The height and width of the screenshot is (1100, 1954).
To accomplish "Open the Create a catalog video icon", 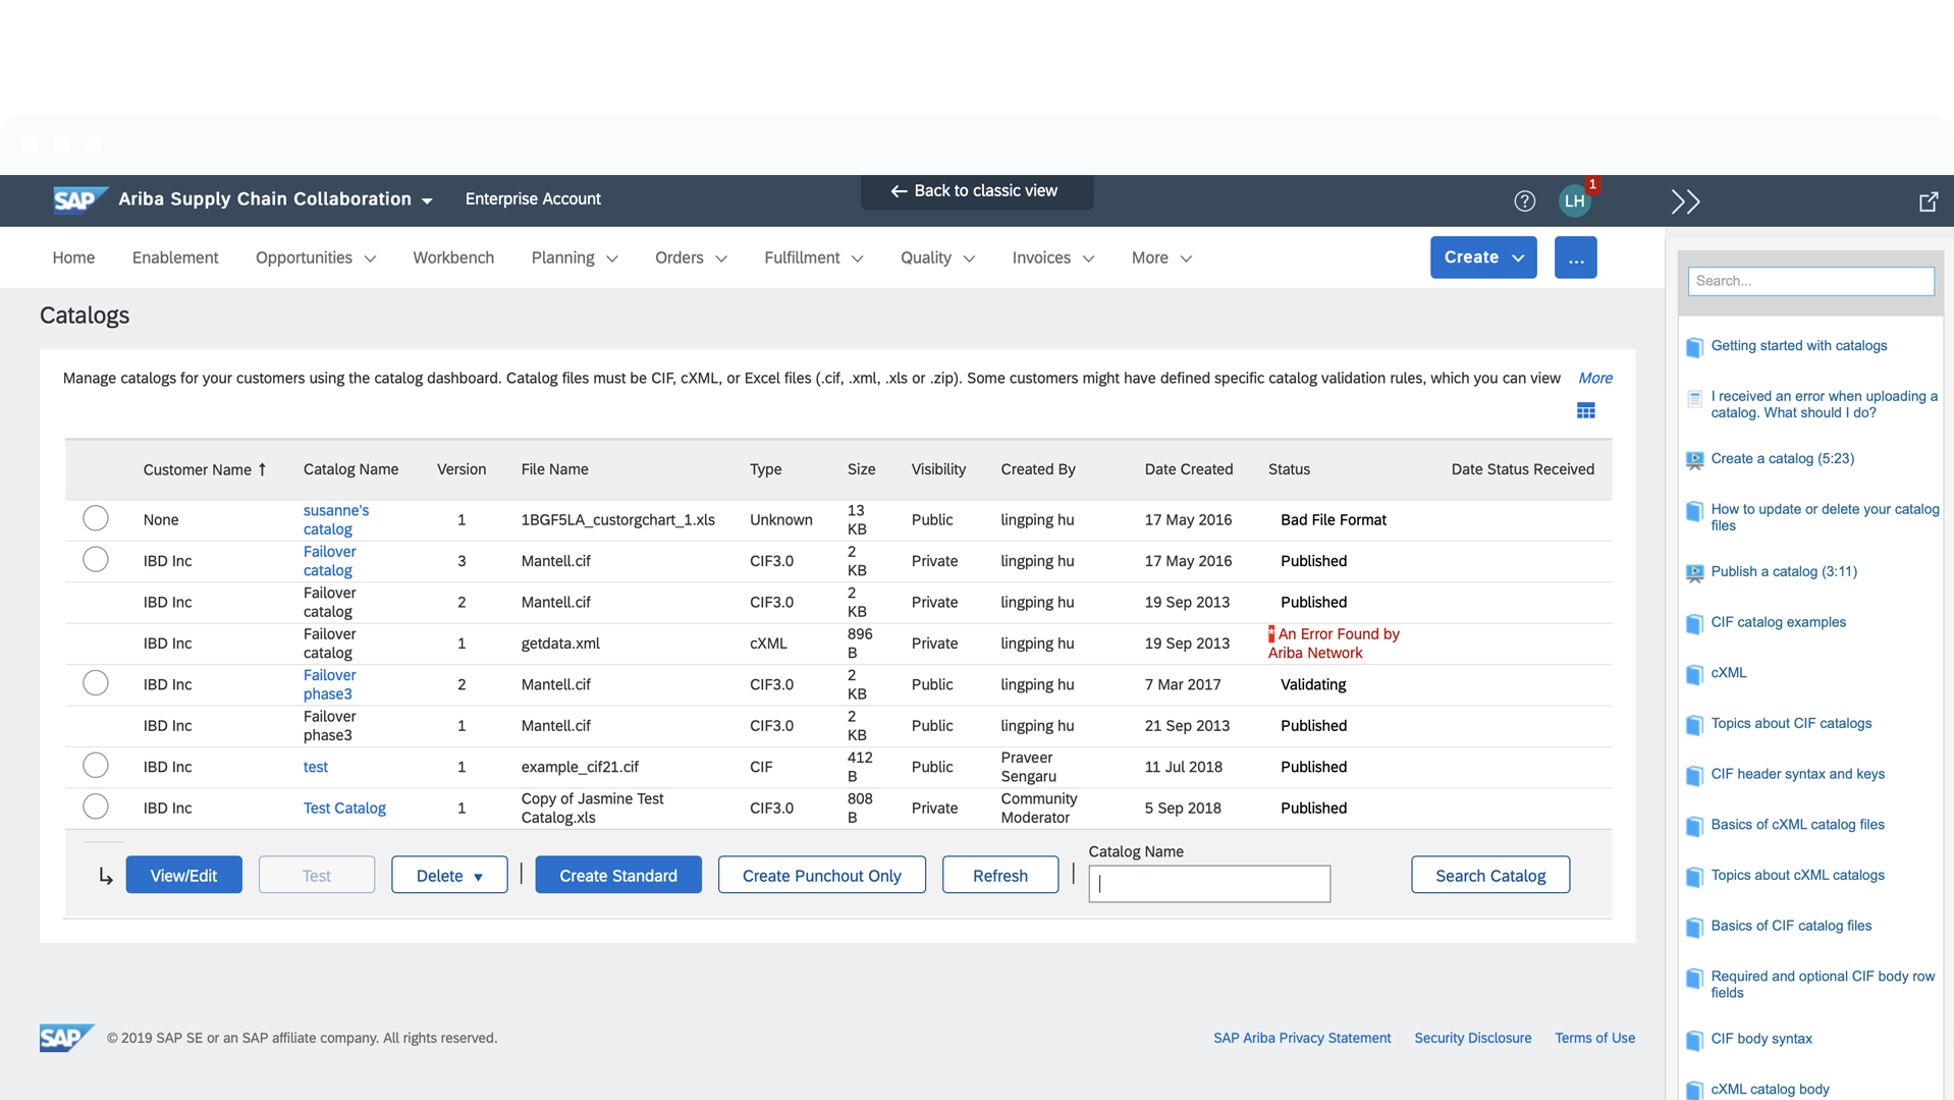I will pos(1694,460).
